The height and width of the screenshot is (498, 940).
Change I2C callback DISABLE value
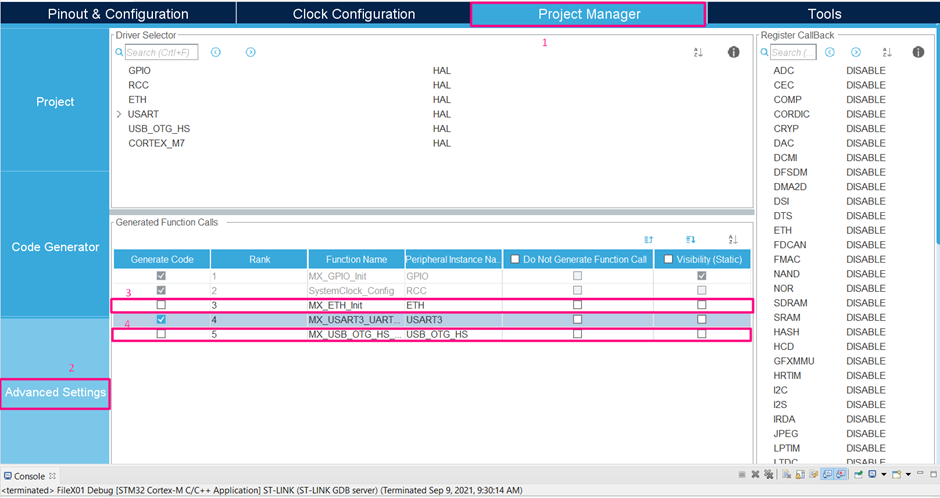(x=866, y=390)
